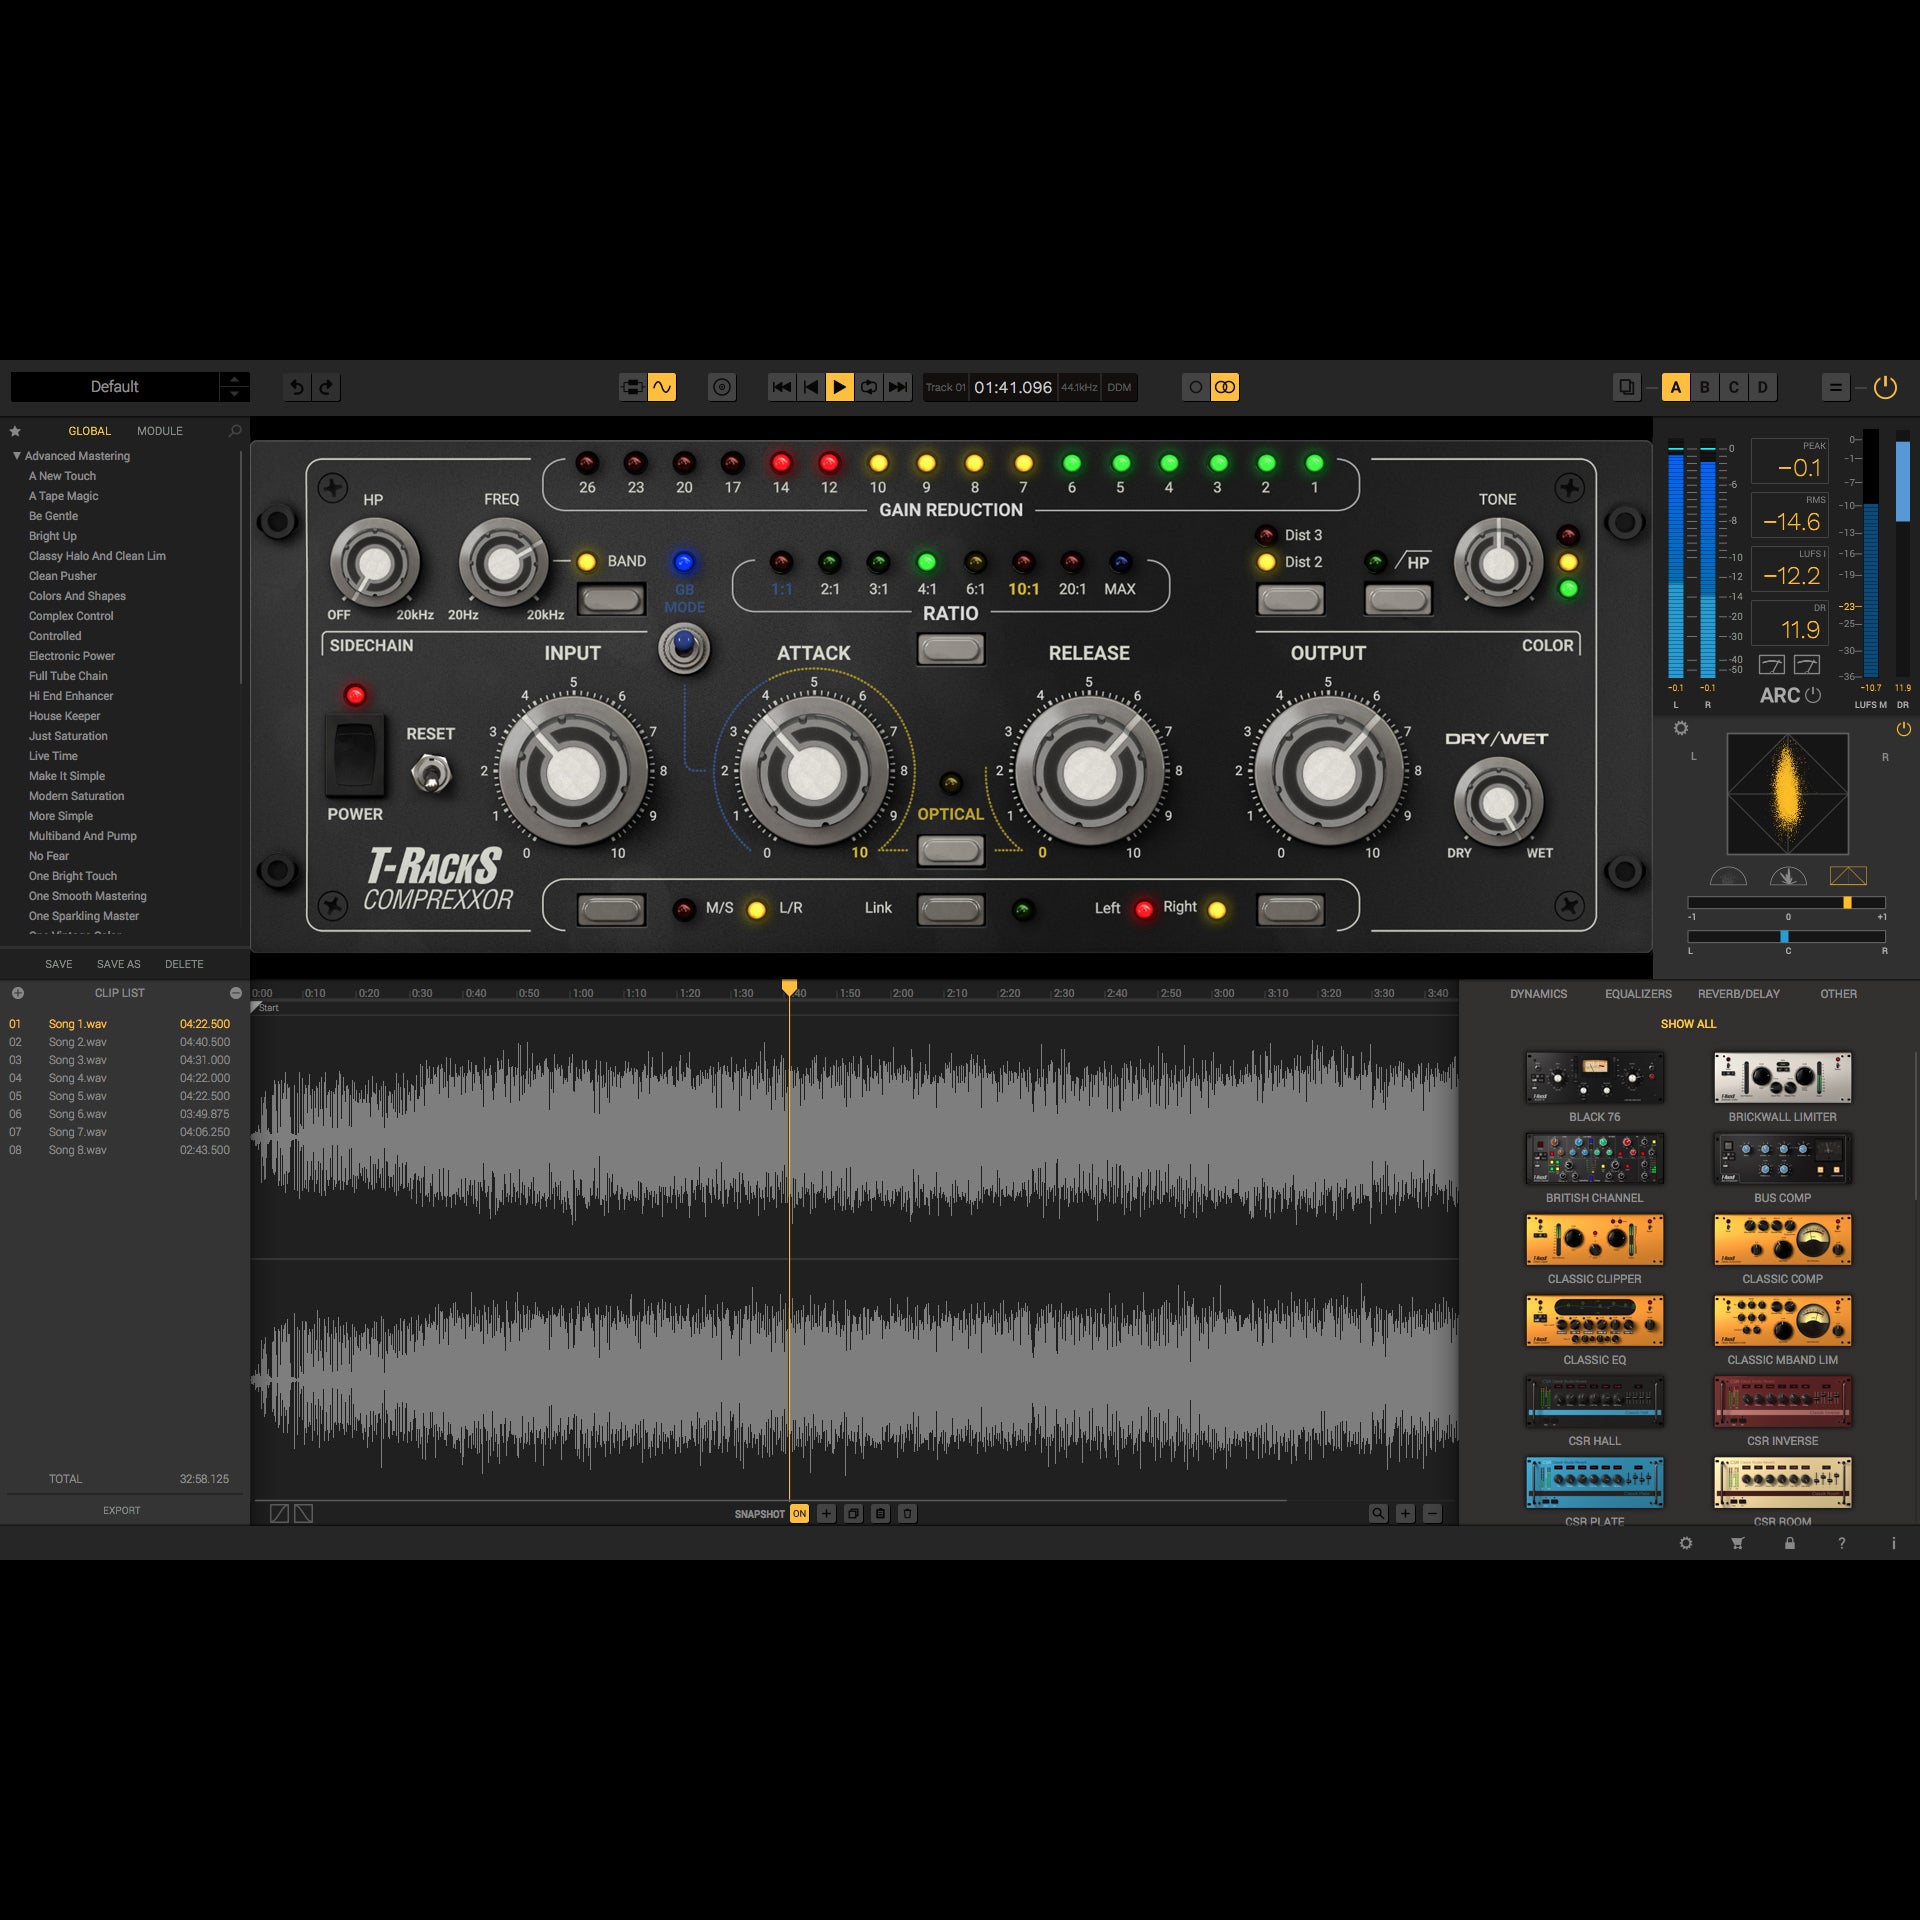Click the Dist mode button
Screen dimensions: 1920x1920
[1291, 600]
